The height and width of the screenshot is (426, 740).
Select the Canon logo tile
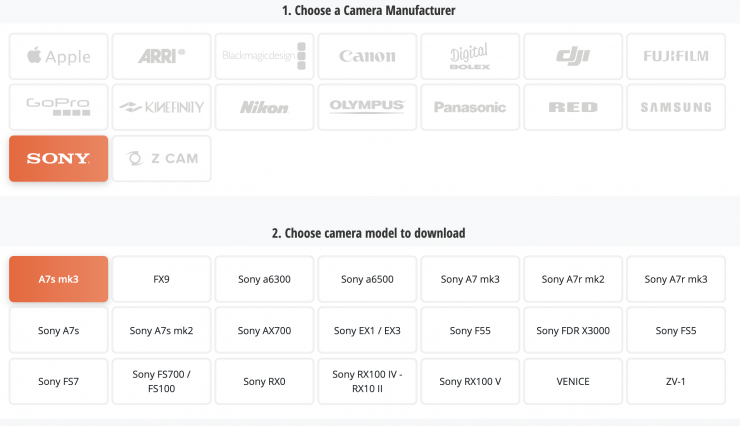[367, 57]
